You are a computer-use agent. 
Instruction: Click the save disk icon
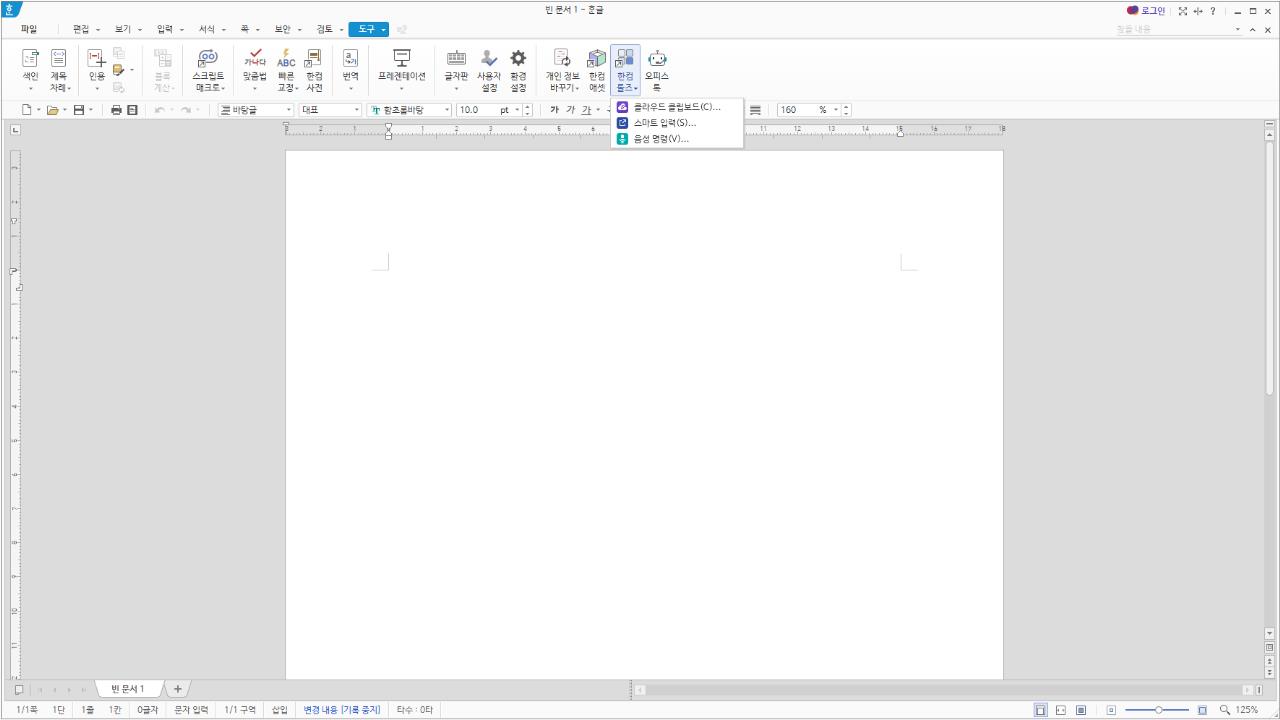point(78,110)
